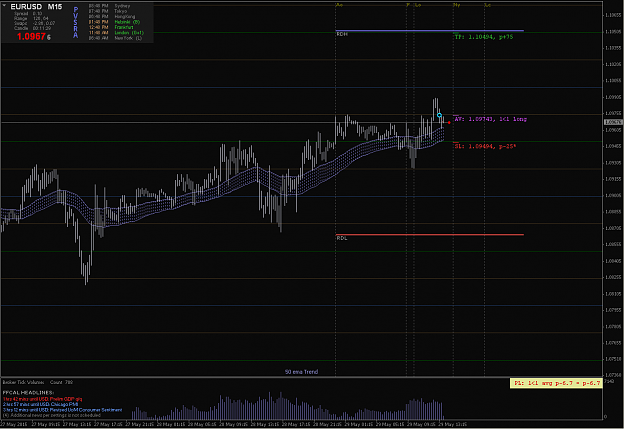Viewport: 625px width, 429px height.
Task: Click the magenta AV: 1.09743 label
Action: pos(491,119)
